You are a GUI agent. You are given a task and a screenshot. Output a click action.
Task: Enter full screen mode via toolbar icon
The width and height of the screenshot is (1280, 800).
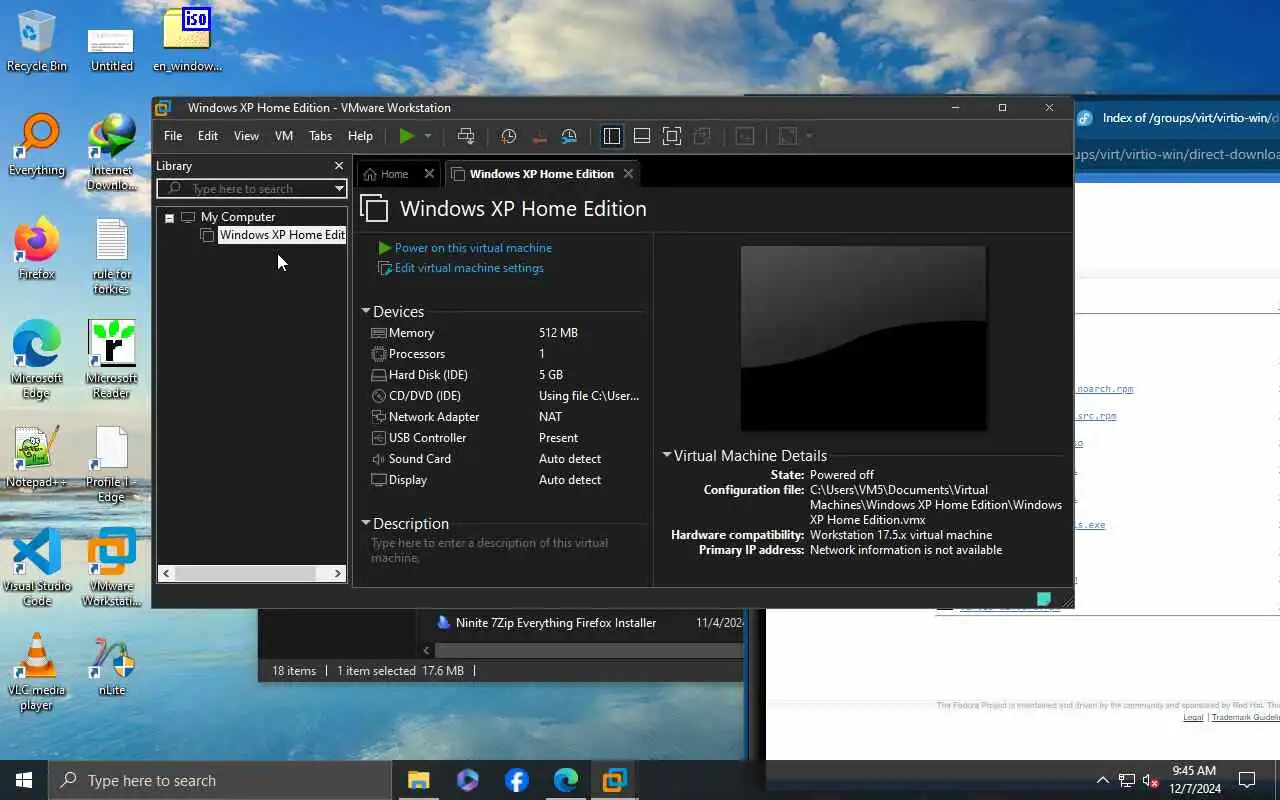(x=672, y=136)
